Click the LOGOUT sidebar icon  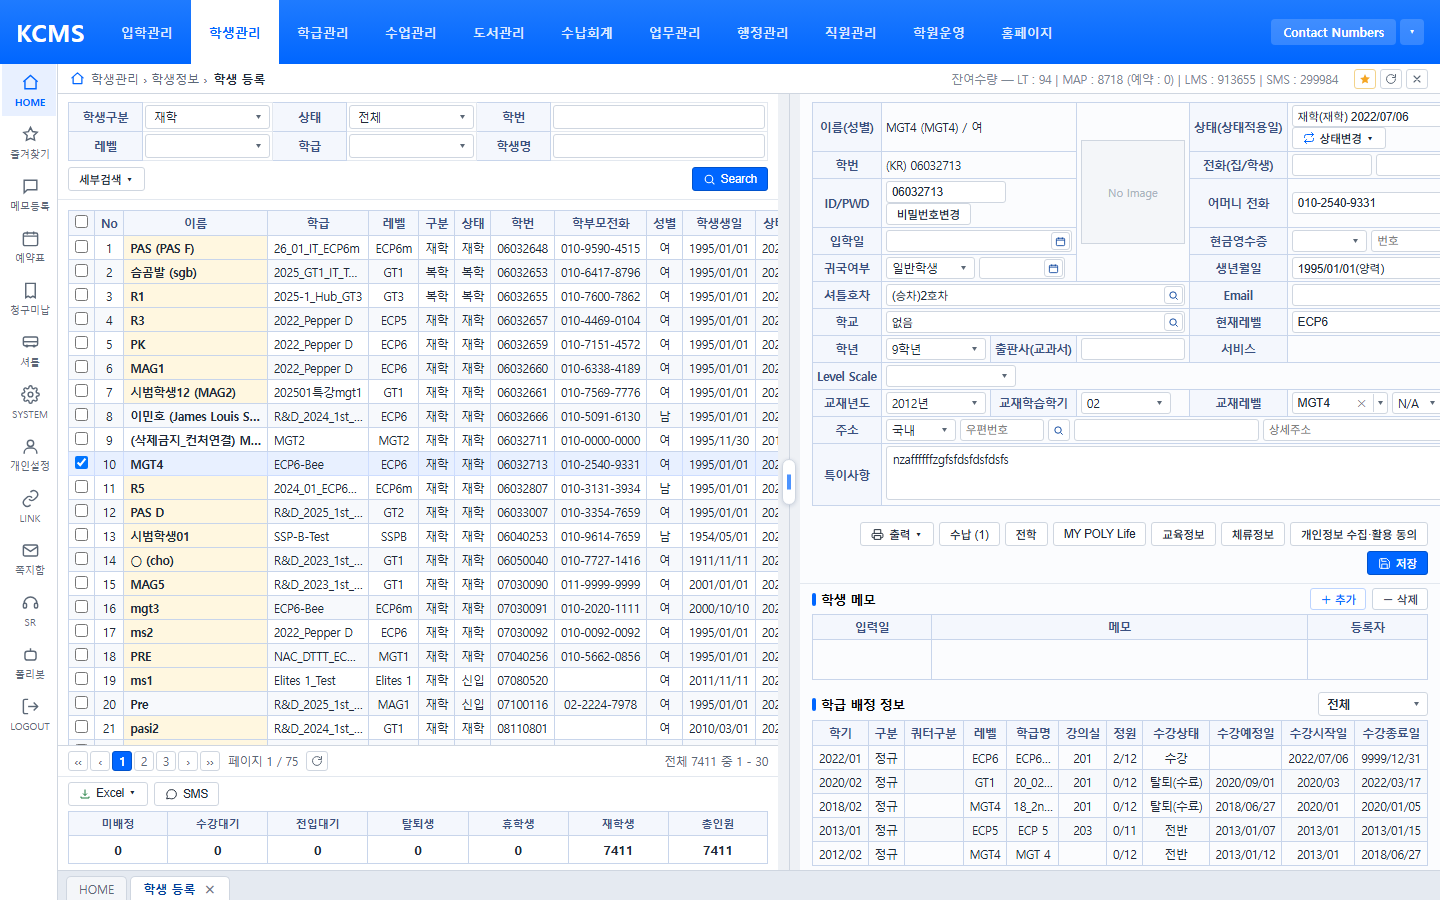tap(30, 714)
